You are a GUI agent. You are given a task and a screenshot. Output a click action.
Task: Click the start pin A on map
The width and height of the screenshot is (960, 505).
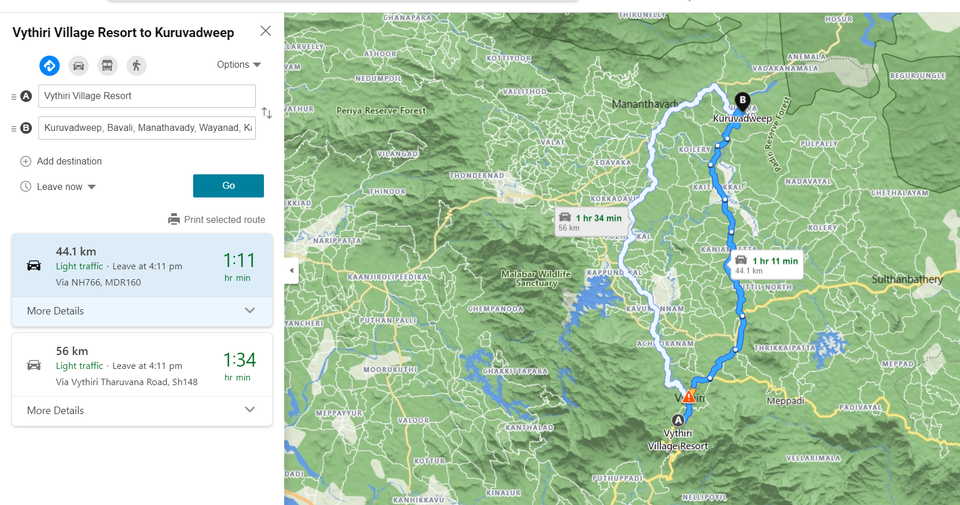click(x=677, y=421)
